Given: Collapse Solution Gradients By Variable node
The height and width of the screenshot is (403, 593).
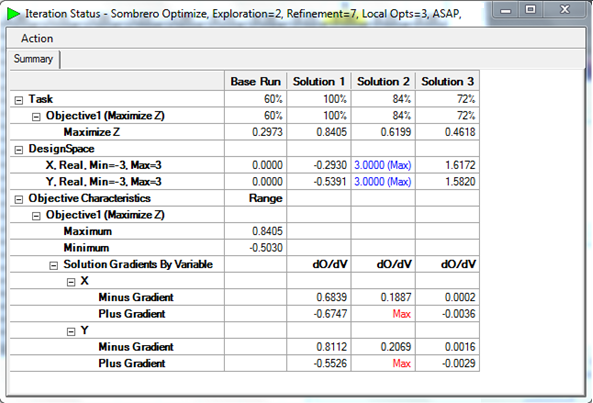Looking at the screenshot, I should coord(54,266).
